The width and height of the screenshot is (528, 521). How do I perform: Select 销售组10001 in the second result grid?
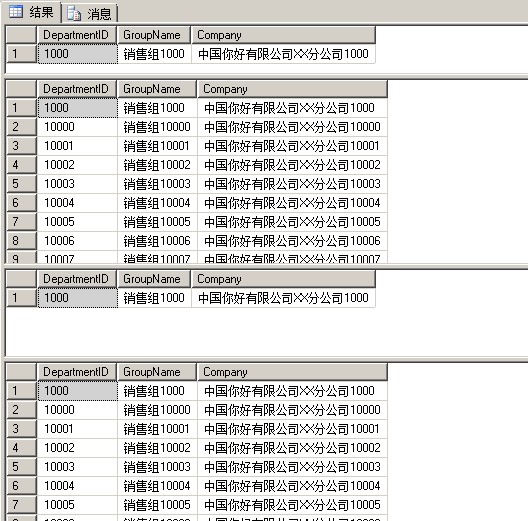click(x=157, y=146)
